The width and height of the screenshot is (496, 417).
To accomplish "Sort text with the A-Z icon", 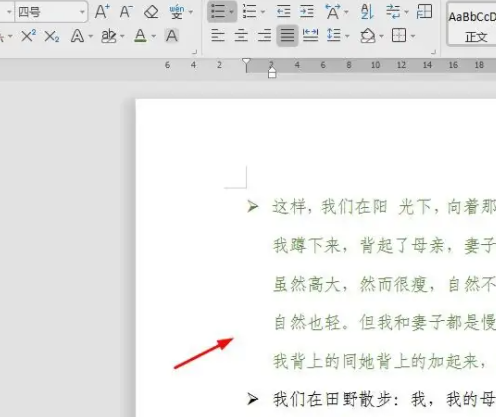I will 367,12.
